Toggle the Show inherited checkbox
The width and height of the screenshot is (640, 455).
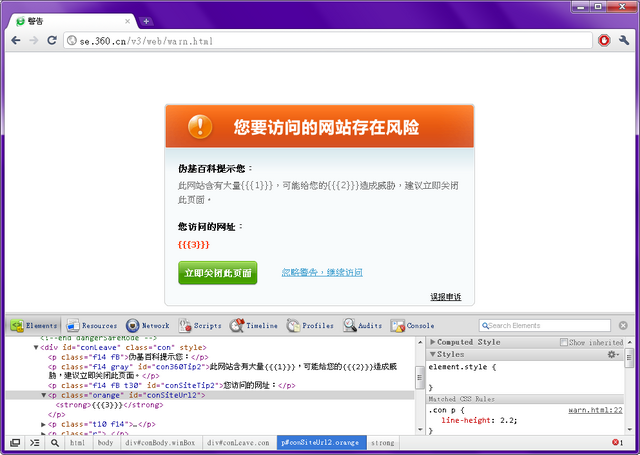click(x=564, y=342)
